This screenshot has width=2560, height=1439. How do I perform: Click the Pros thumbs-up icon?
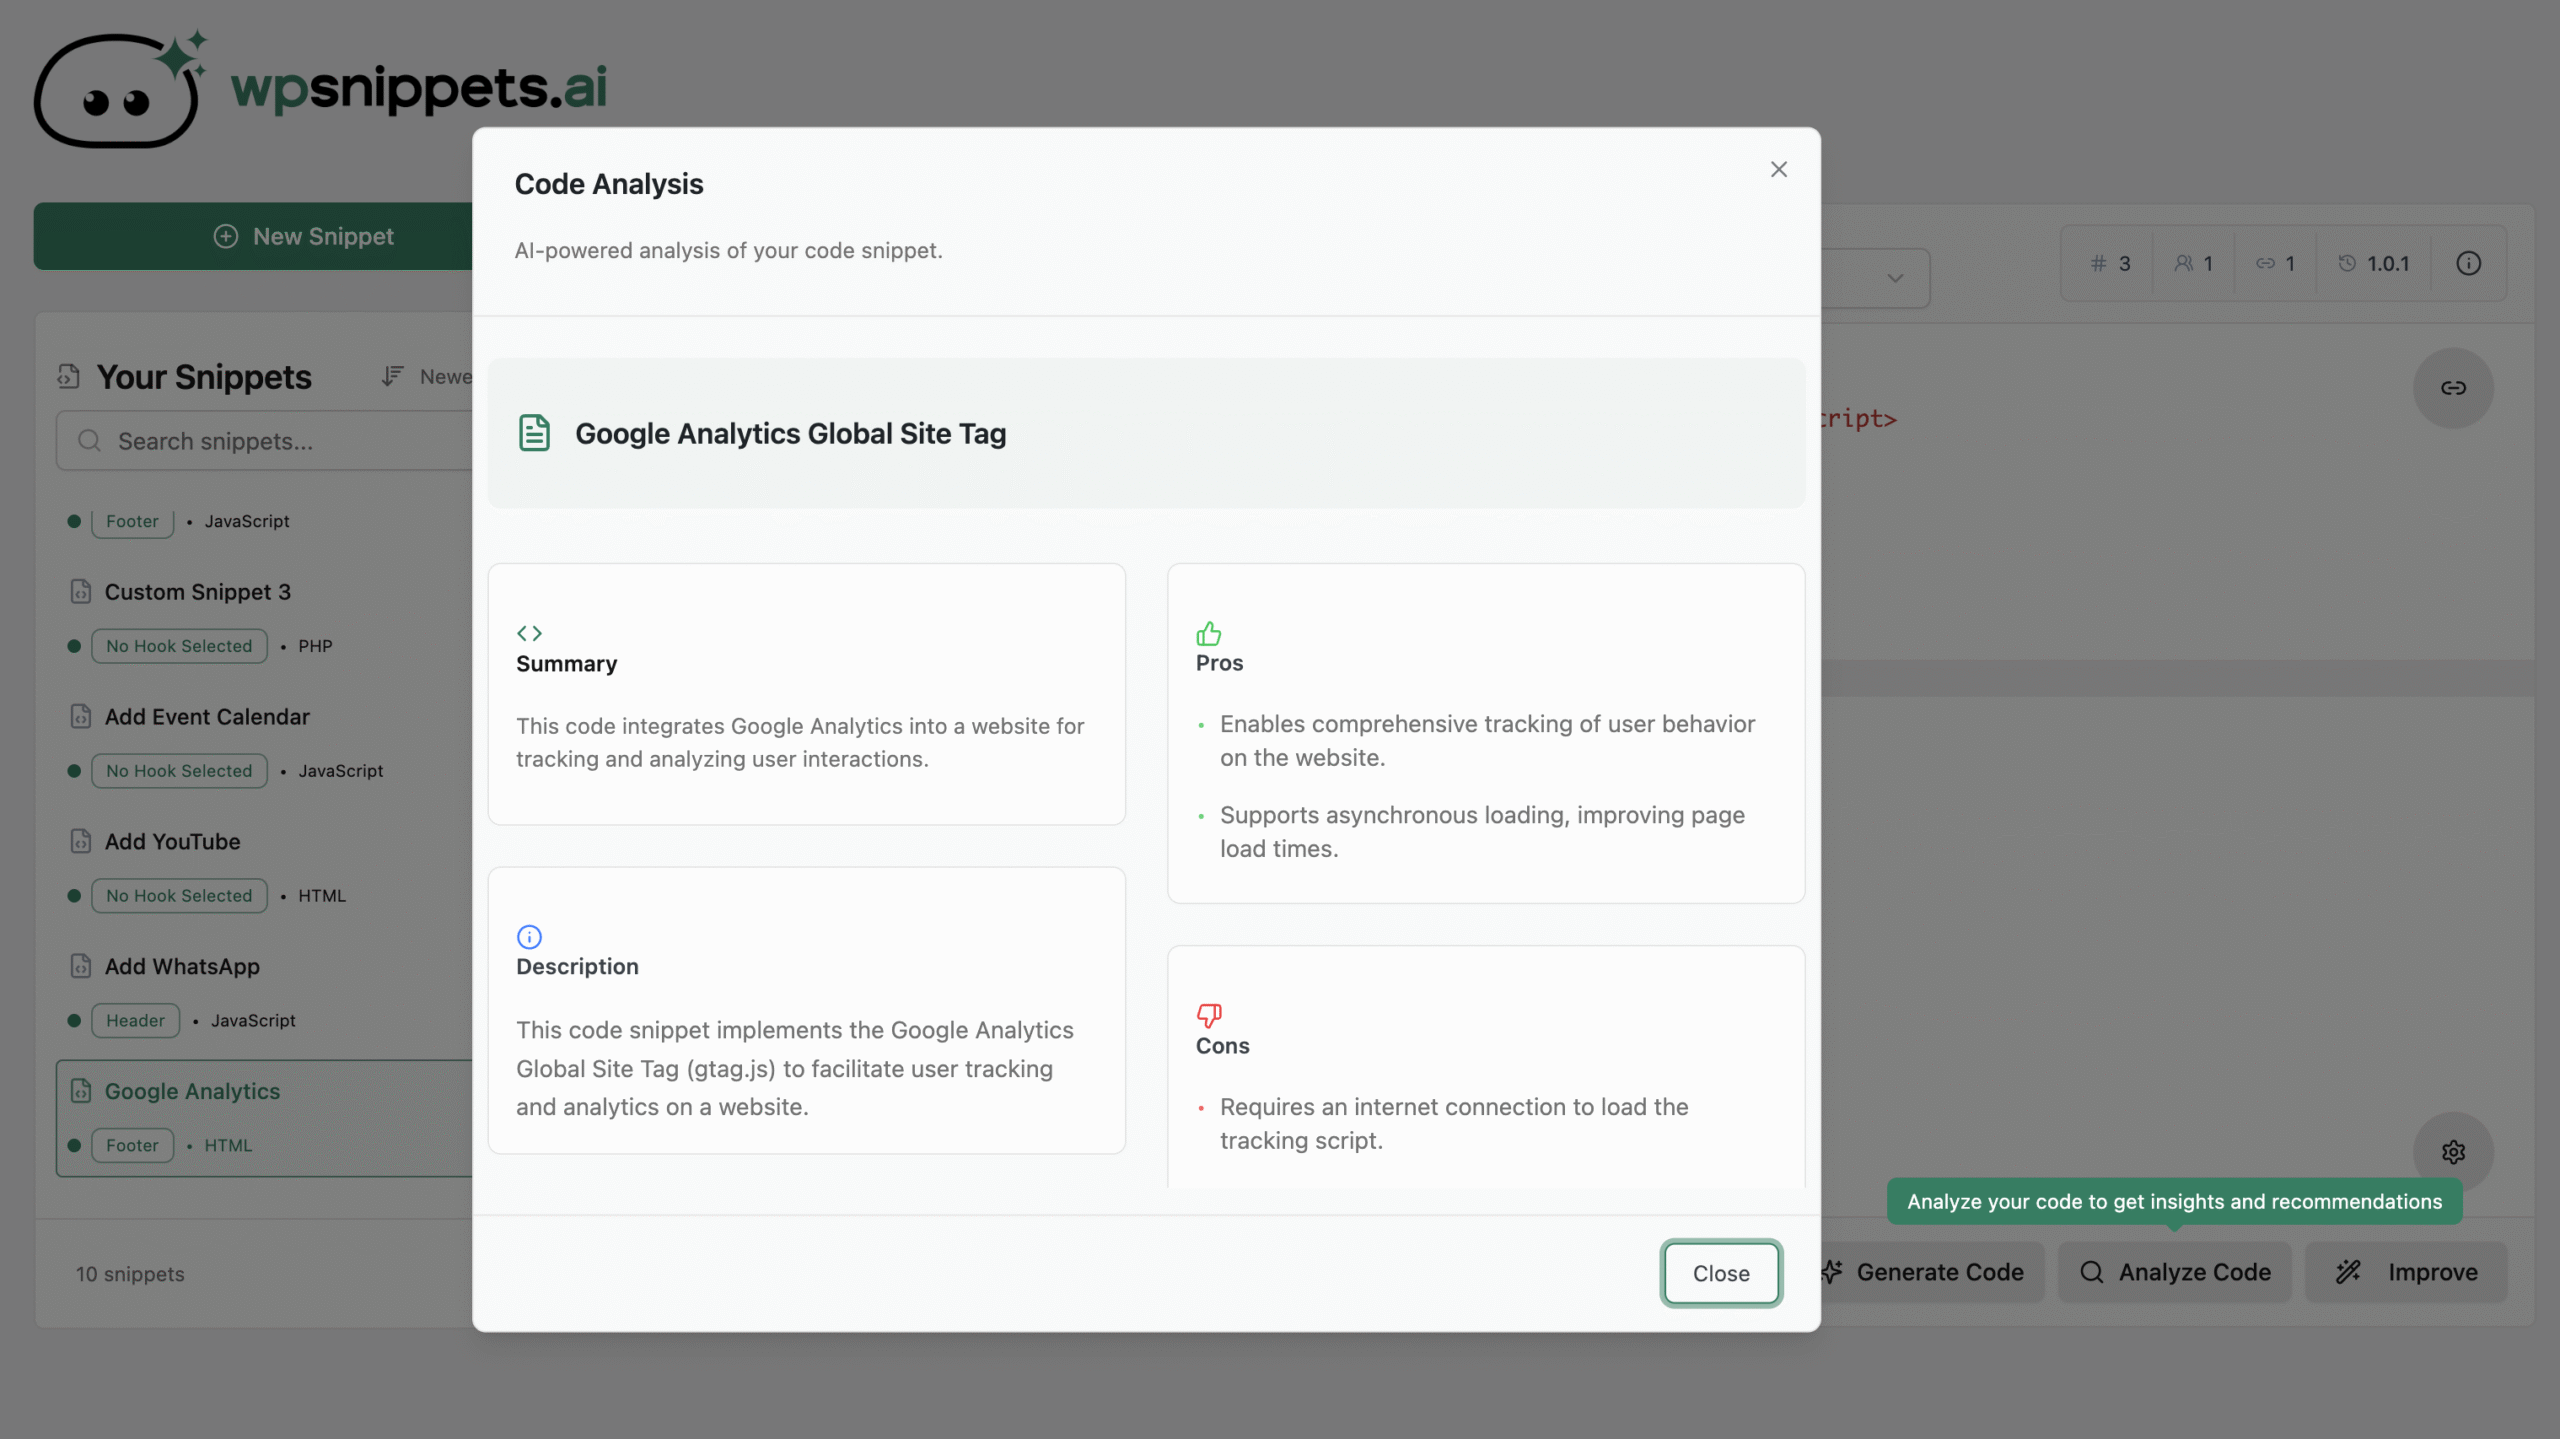1208,633
